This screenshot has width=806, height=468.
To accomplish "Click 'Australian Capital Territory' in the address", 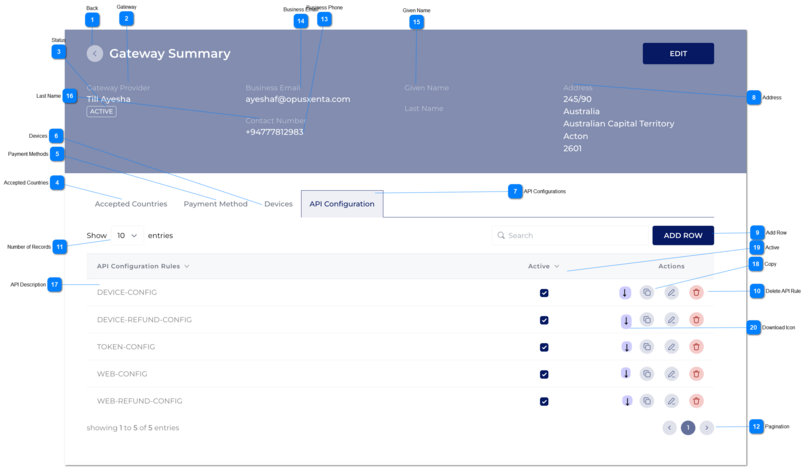I will (619, 124).
